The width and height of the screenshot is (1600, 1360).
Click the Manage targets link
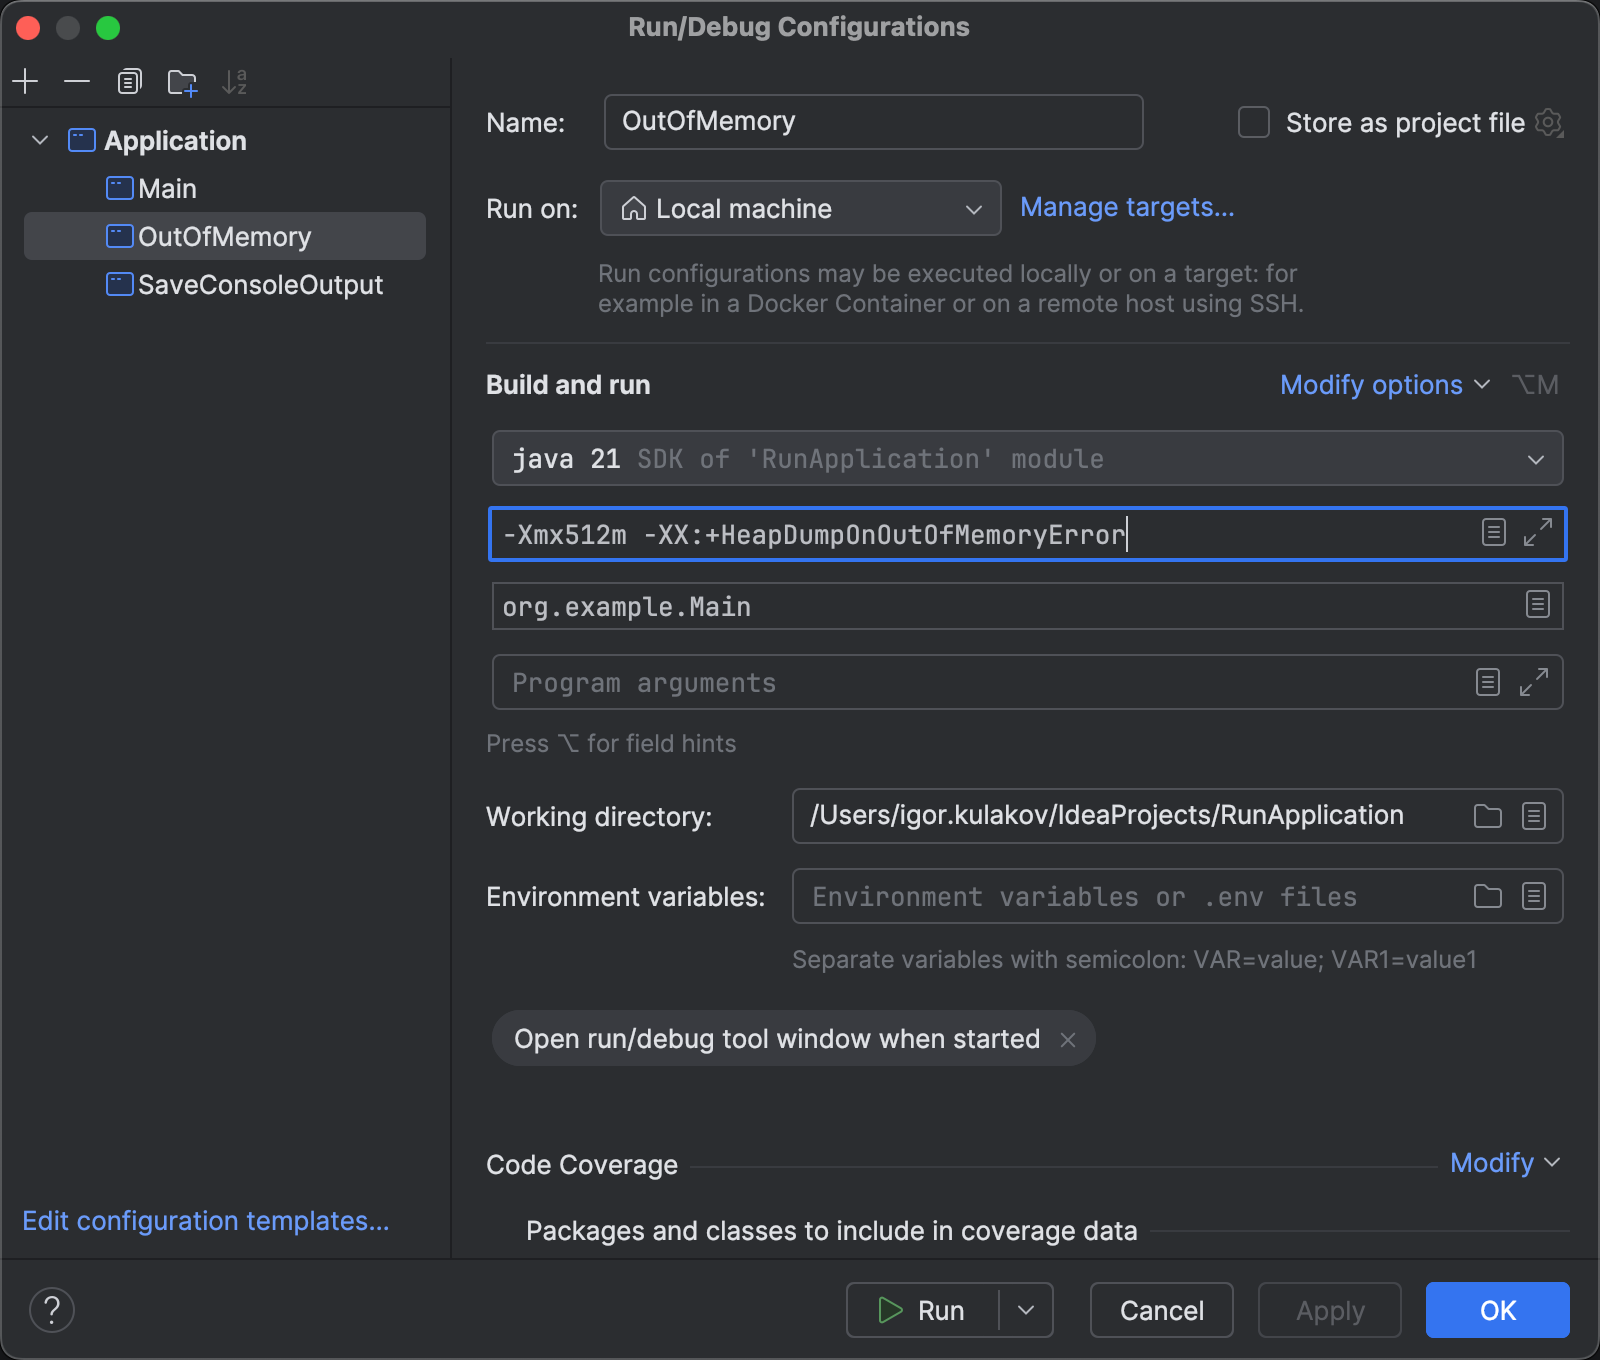pos(1127,207)
